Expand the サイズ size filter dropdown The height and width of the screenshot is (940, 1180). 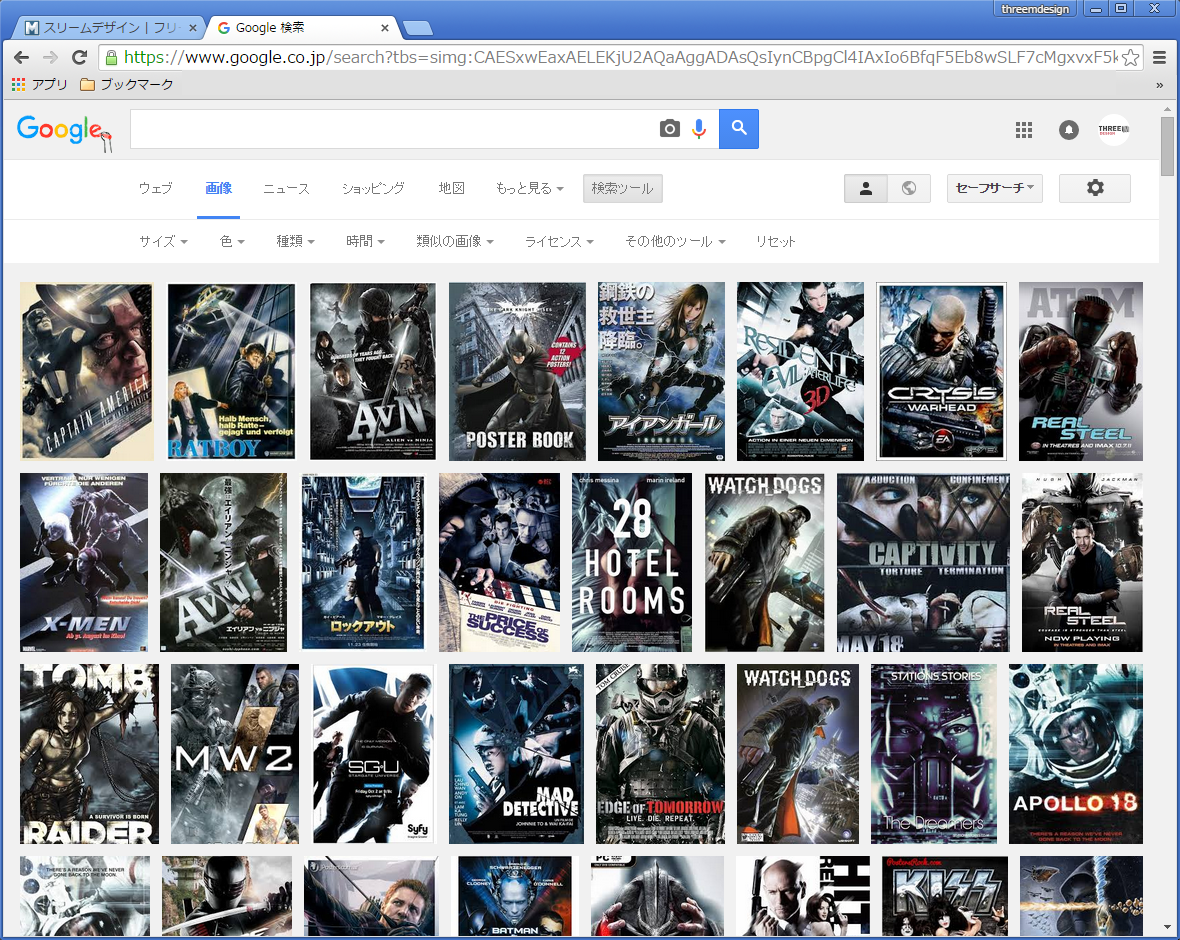point(163,242)
